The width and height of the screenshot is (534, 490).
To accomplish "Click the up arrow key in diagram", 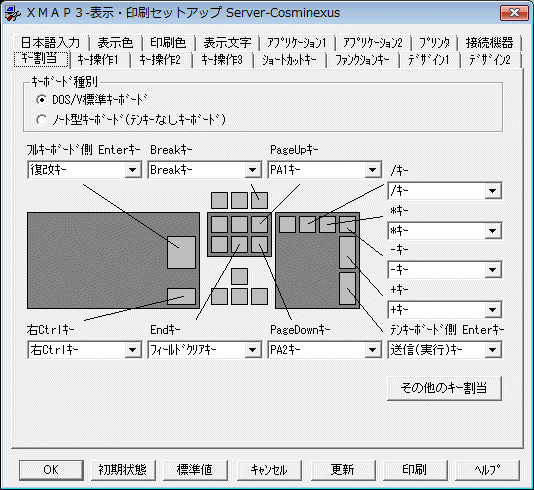I will (x=239, y=276).
